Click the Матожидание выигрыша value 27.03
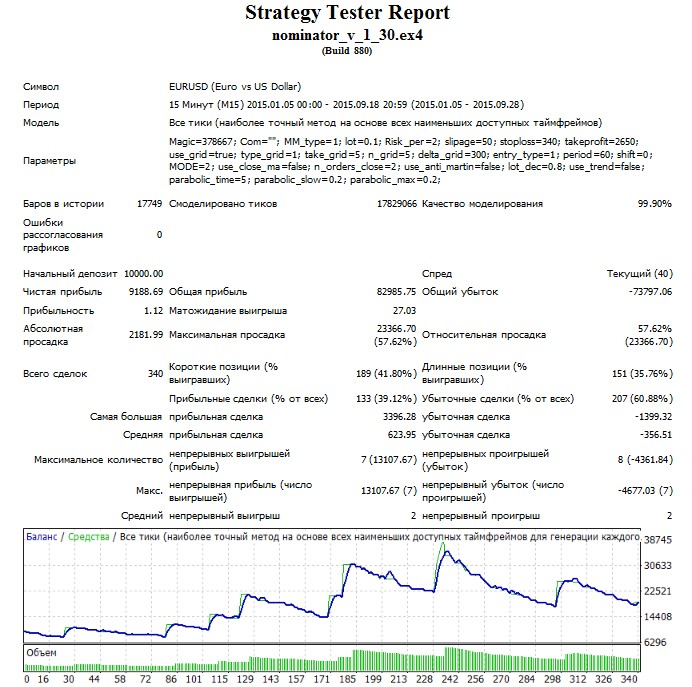Viewport: 692px width, 687px height. click(x=404, y=311)
